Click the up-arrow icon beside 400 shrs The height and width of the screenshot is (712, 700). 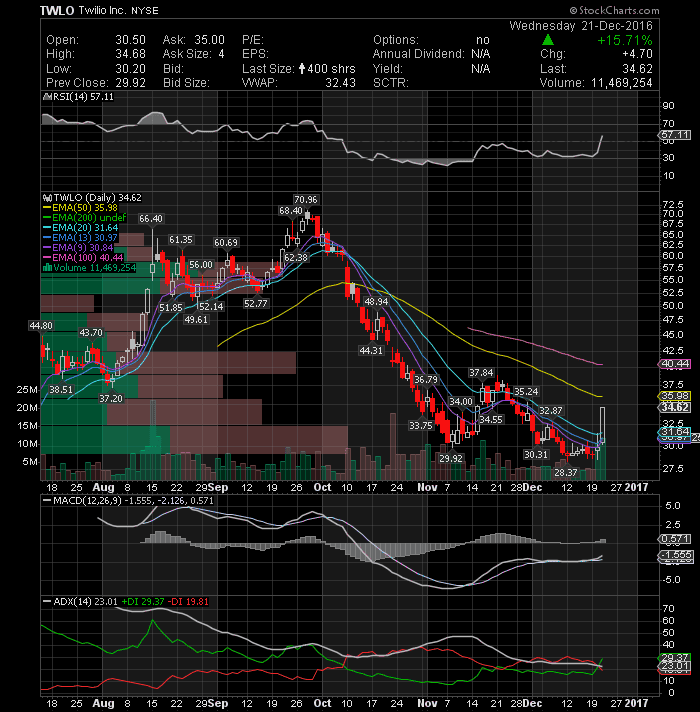(302, 69)
